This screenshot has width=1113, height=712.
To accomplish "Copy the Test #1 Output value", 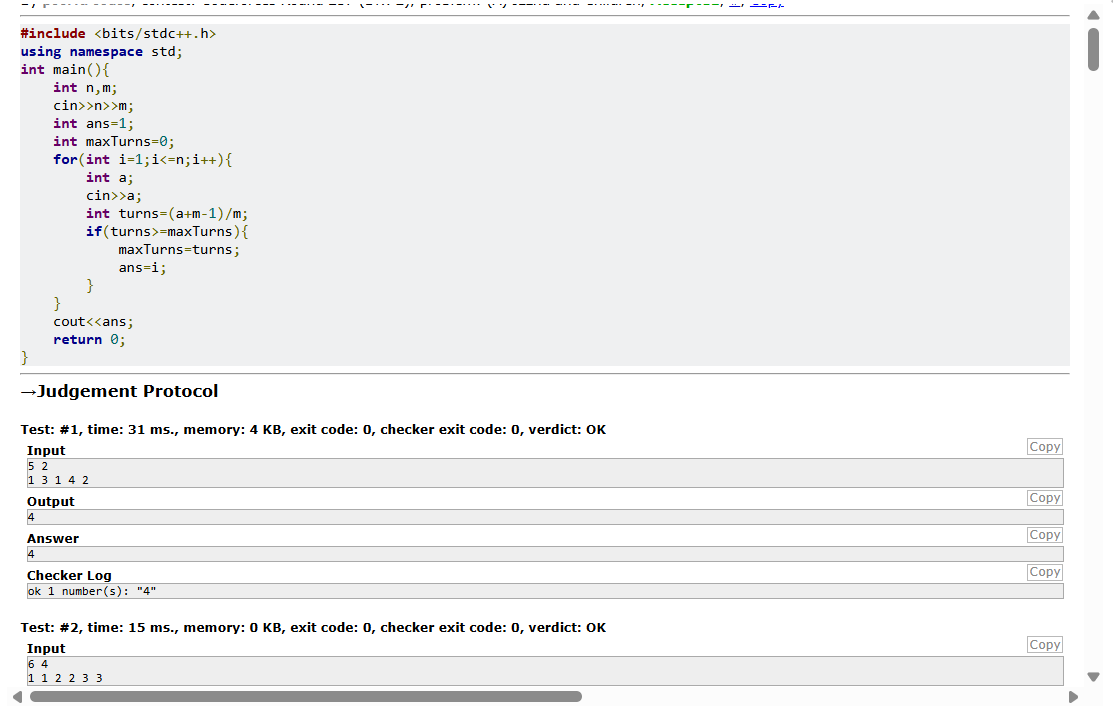I will click(1044, 498).
